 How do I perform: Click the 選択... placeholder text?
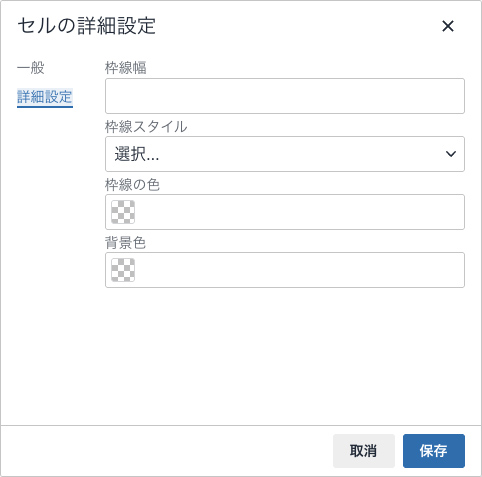pyautogui.click(x=137, y=154)
